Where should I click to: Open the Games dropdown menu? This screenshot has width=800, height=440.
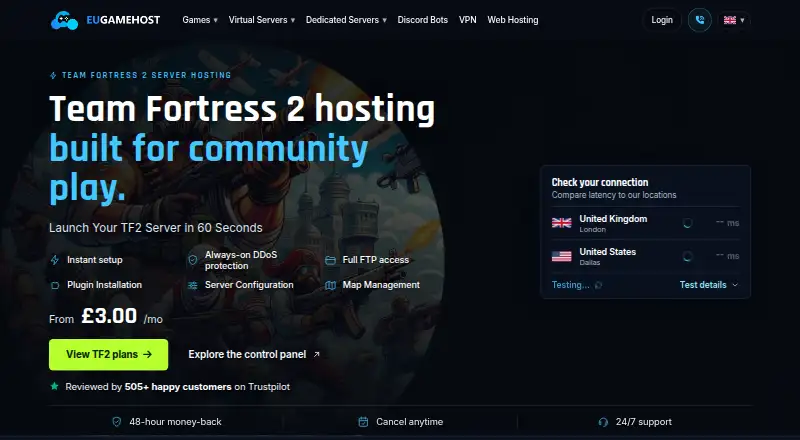click(x=200, y=20)
